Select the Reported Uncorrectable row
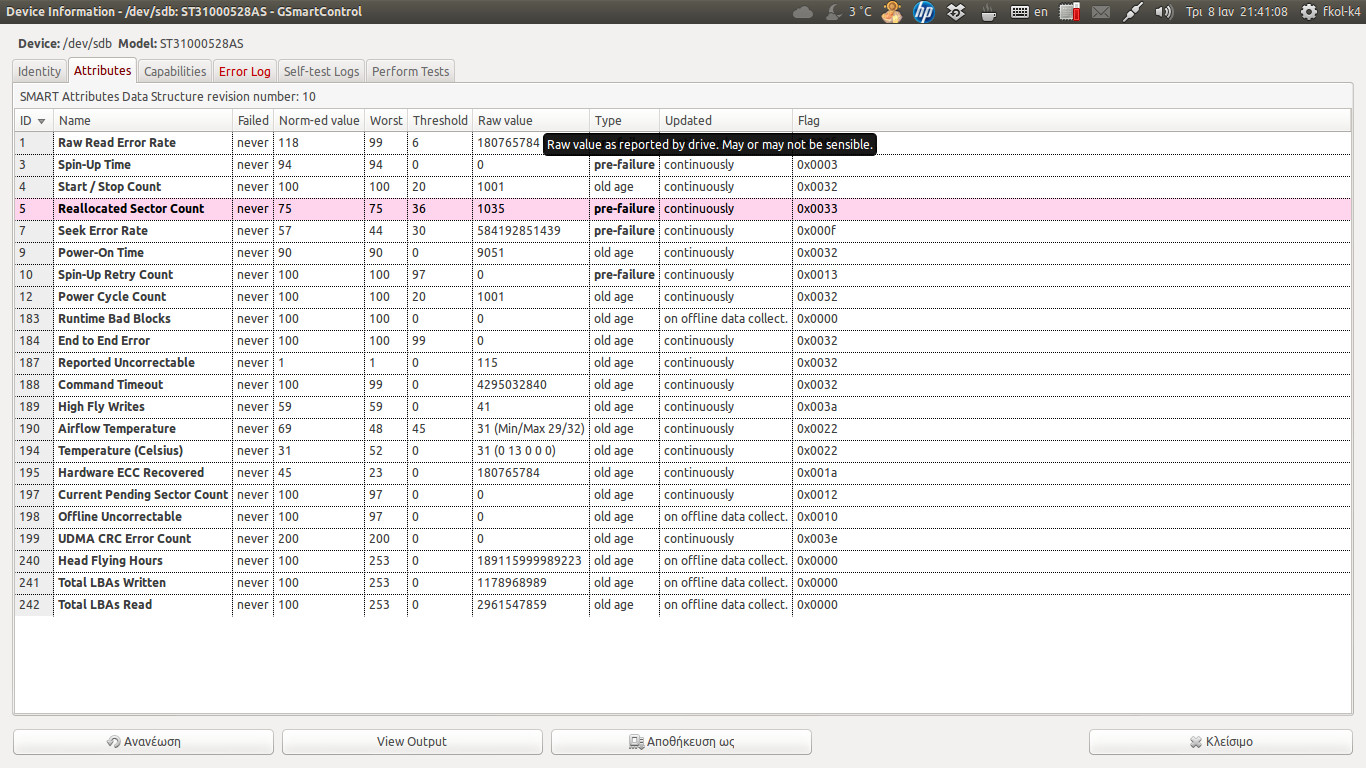 (x=683, y=363)
